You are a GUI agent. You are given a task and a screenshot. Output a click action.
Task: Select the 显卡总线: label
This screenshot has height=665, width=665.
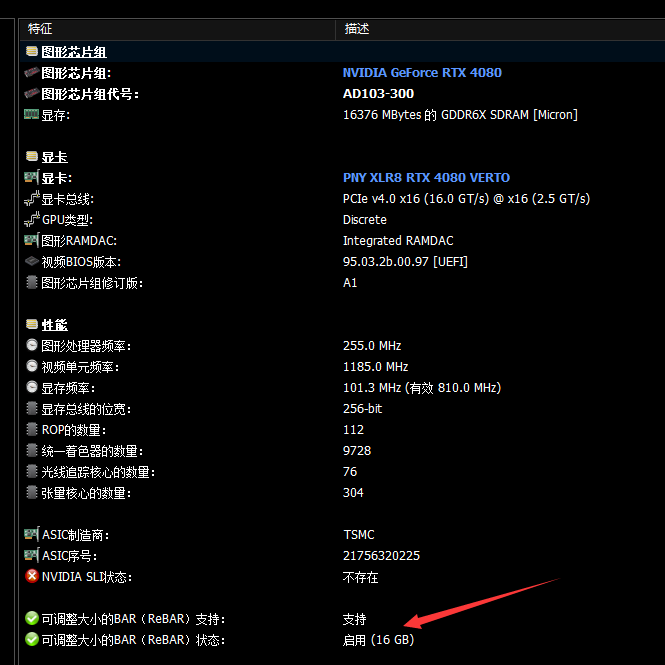click(67, 199)
